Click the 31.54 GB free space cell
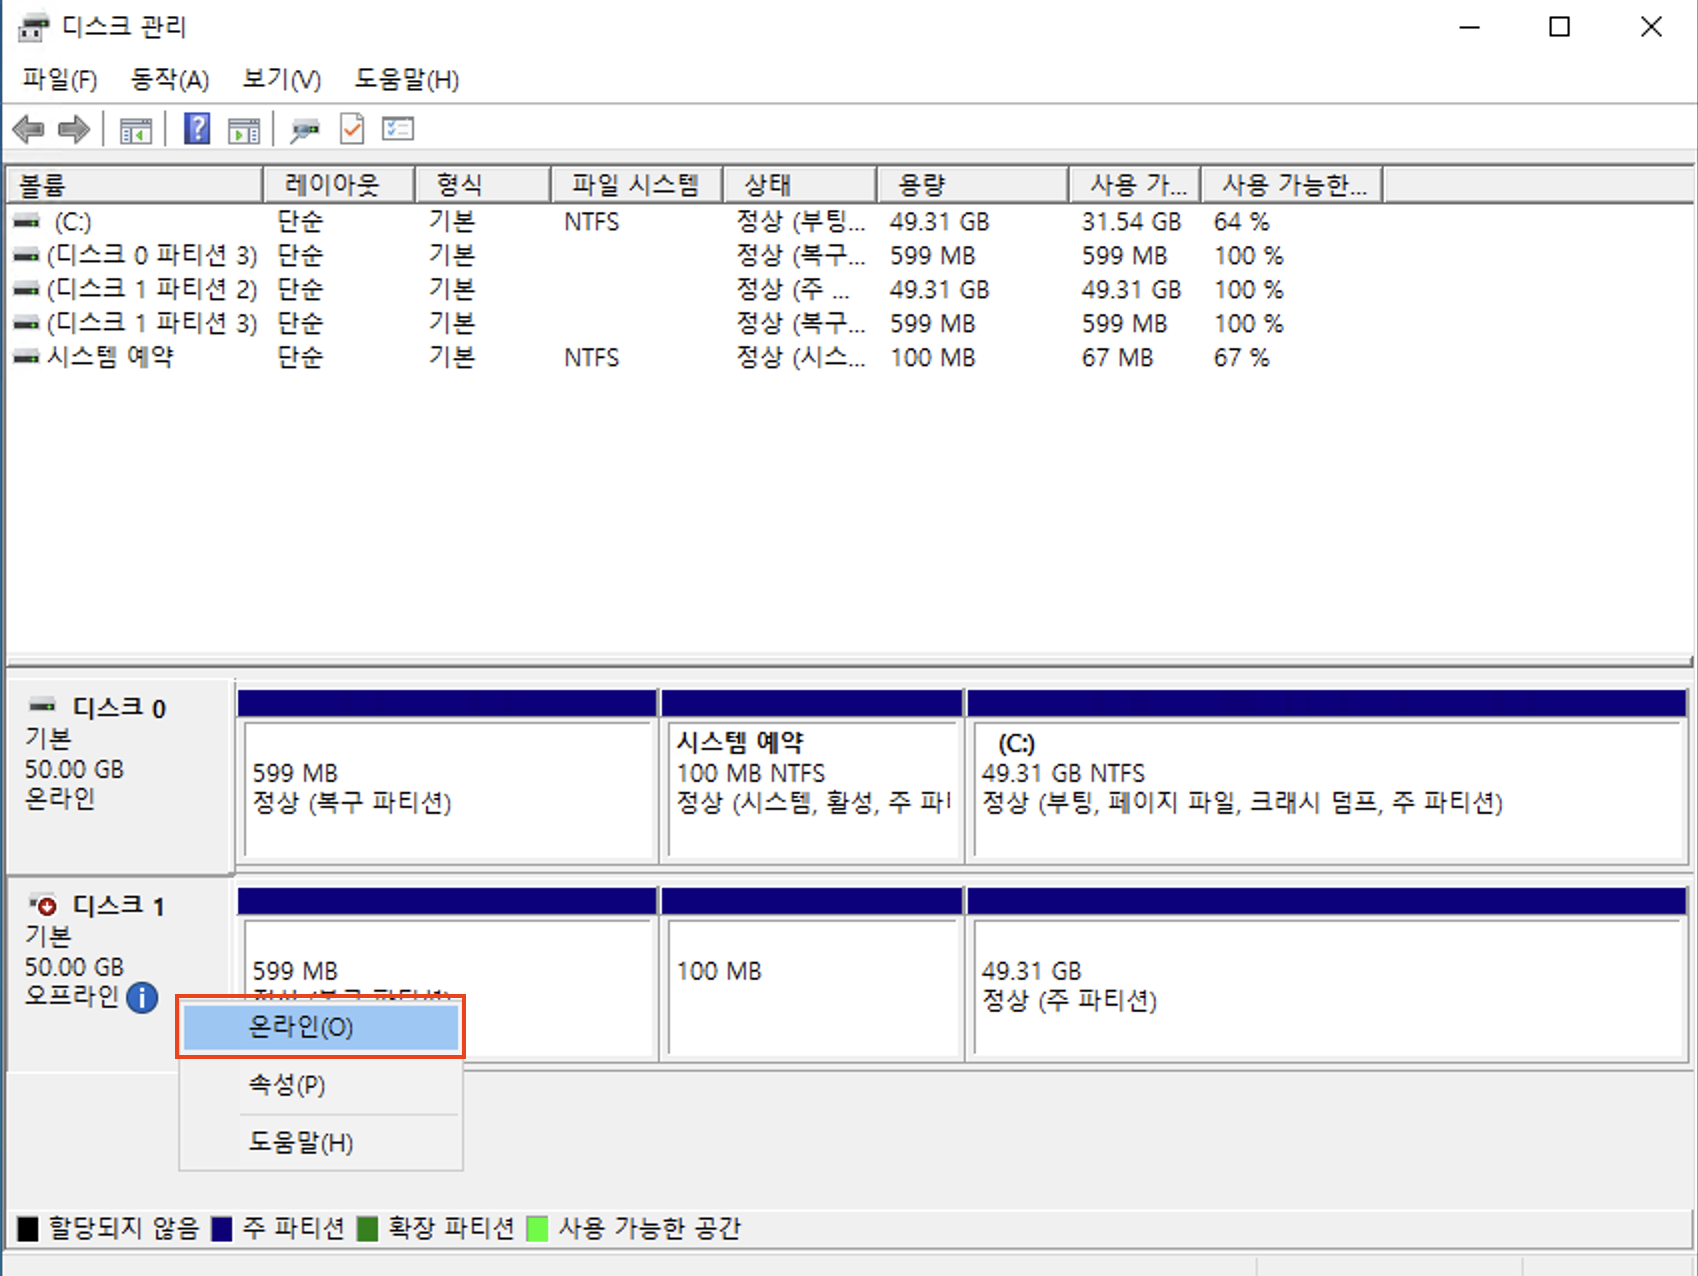This screenshot has width=1698, height=1276. point(1131,221)
